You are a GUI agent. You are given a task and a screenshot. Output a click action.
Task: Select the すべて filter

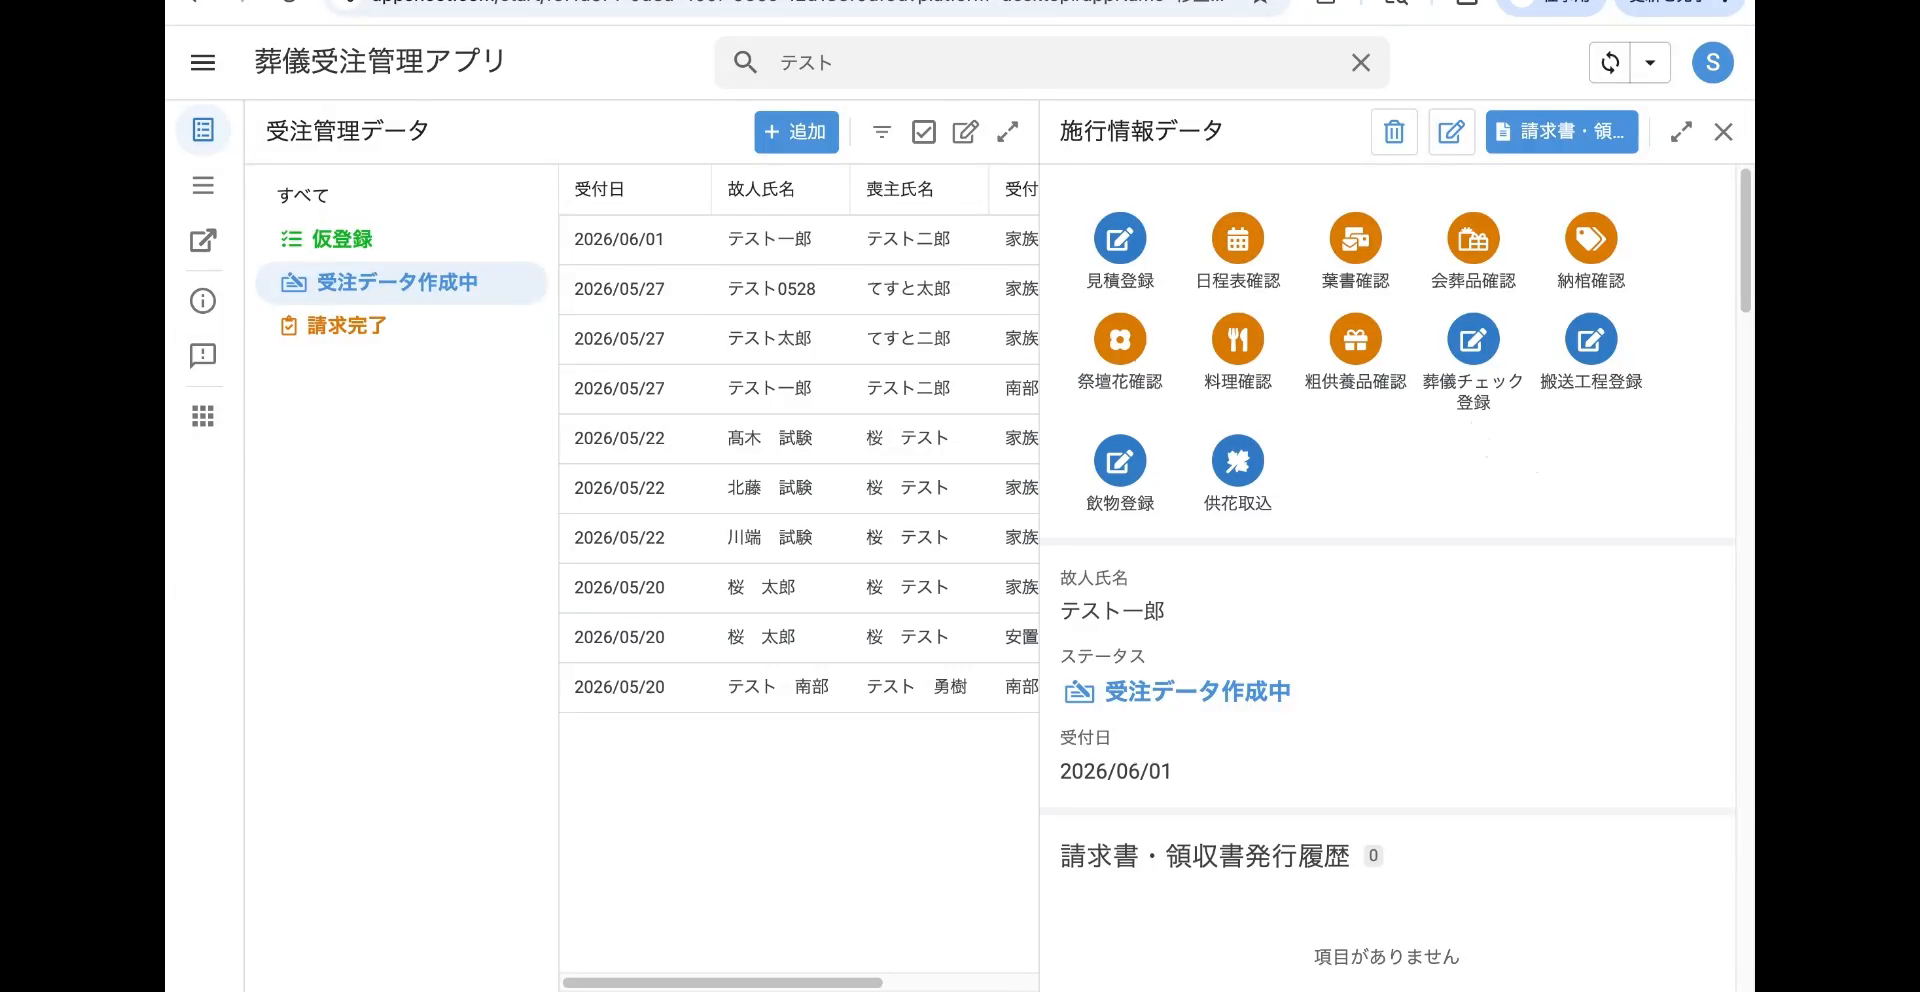303,195
